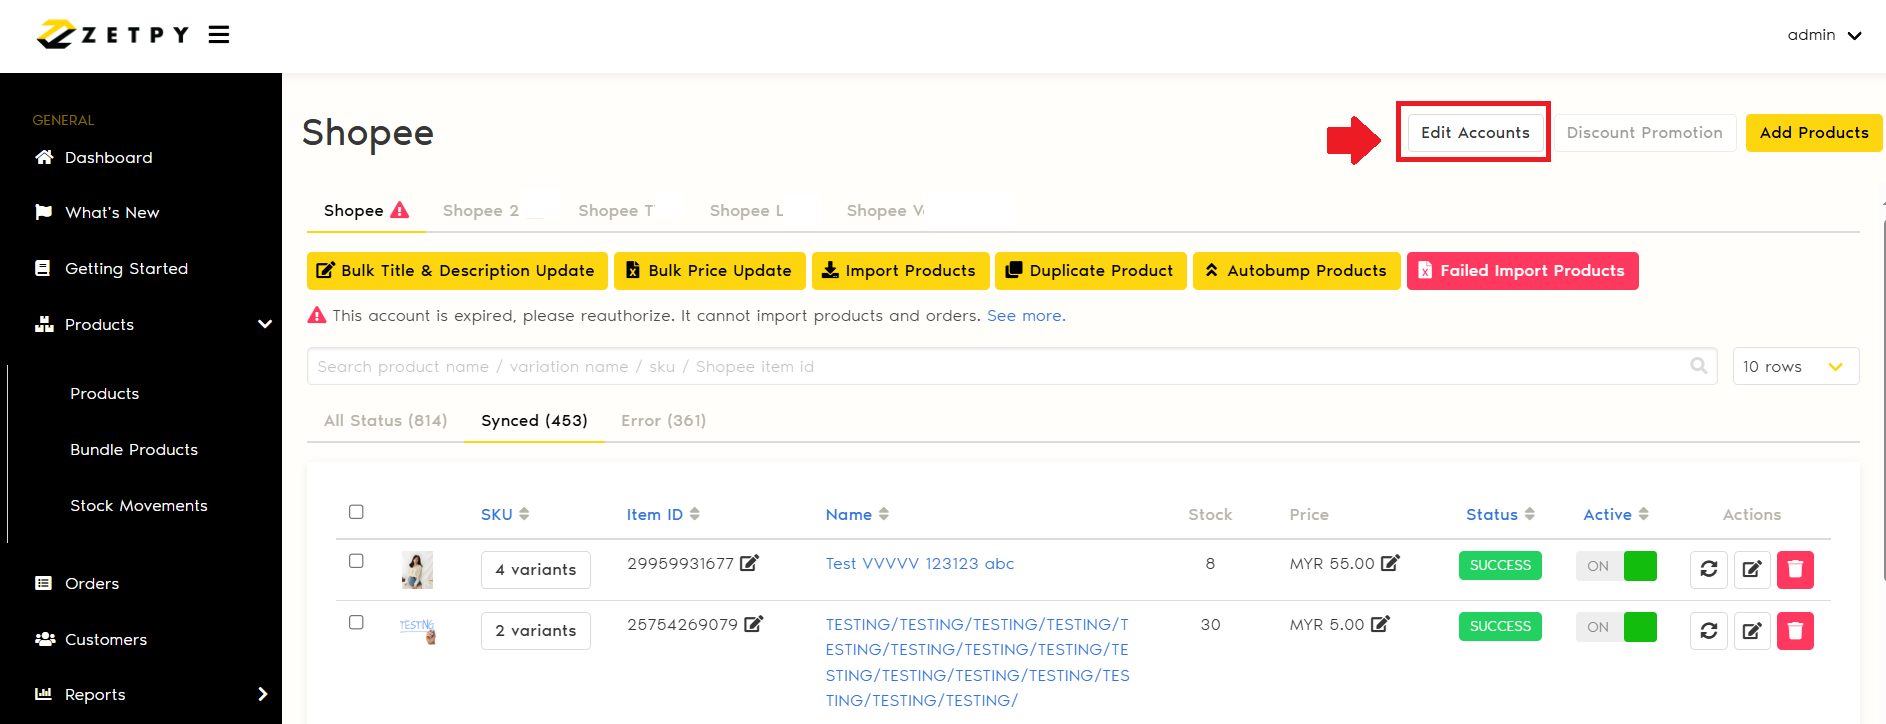Click Add Products button
The width and height of the screenshot is (1886, 724).
pyautogui.click(x=1814, y=133)
